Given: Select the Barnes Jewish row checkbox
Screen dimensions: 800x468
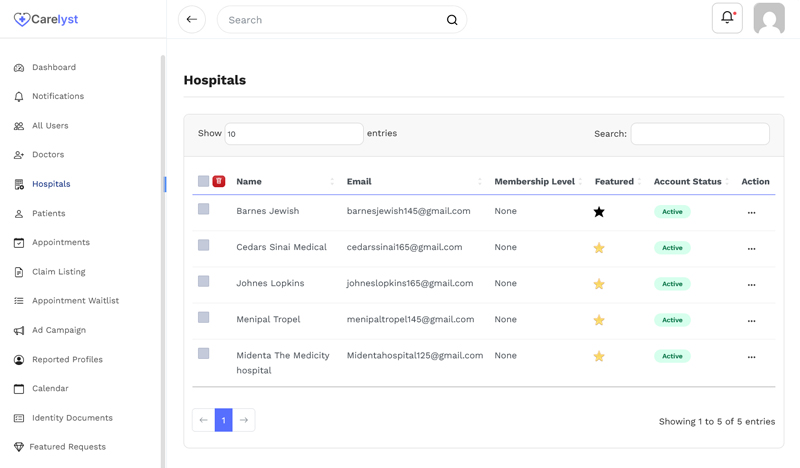Looking at the screenshot, I should pyautogui.click(x=204, y=209).
